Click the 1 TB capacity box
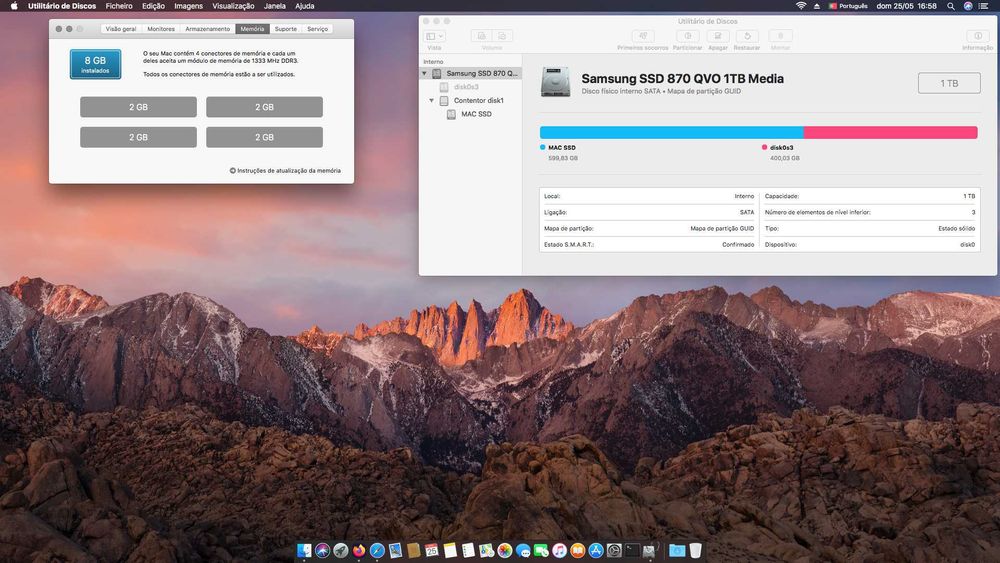Image resolution: width=1000 pixels, height=563 pixels. tap(949, 84)
